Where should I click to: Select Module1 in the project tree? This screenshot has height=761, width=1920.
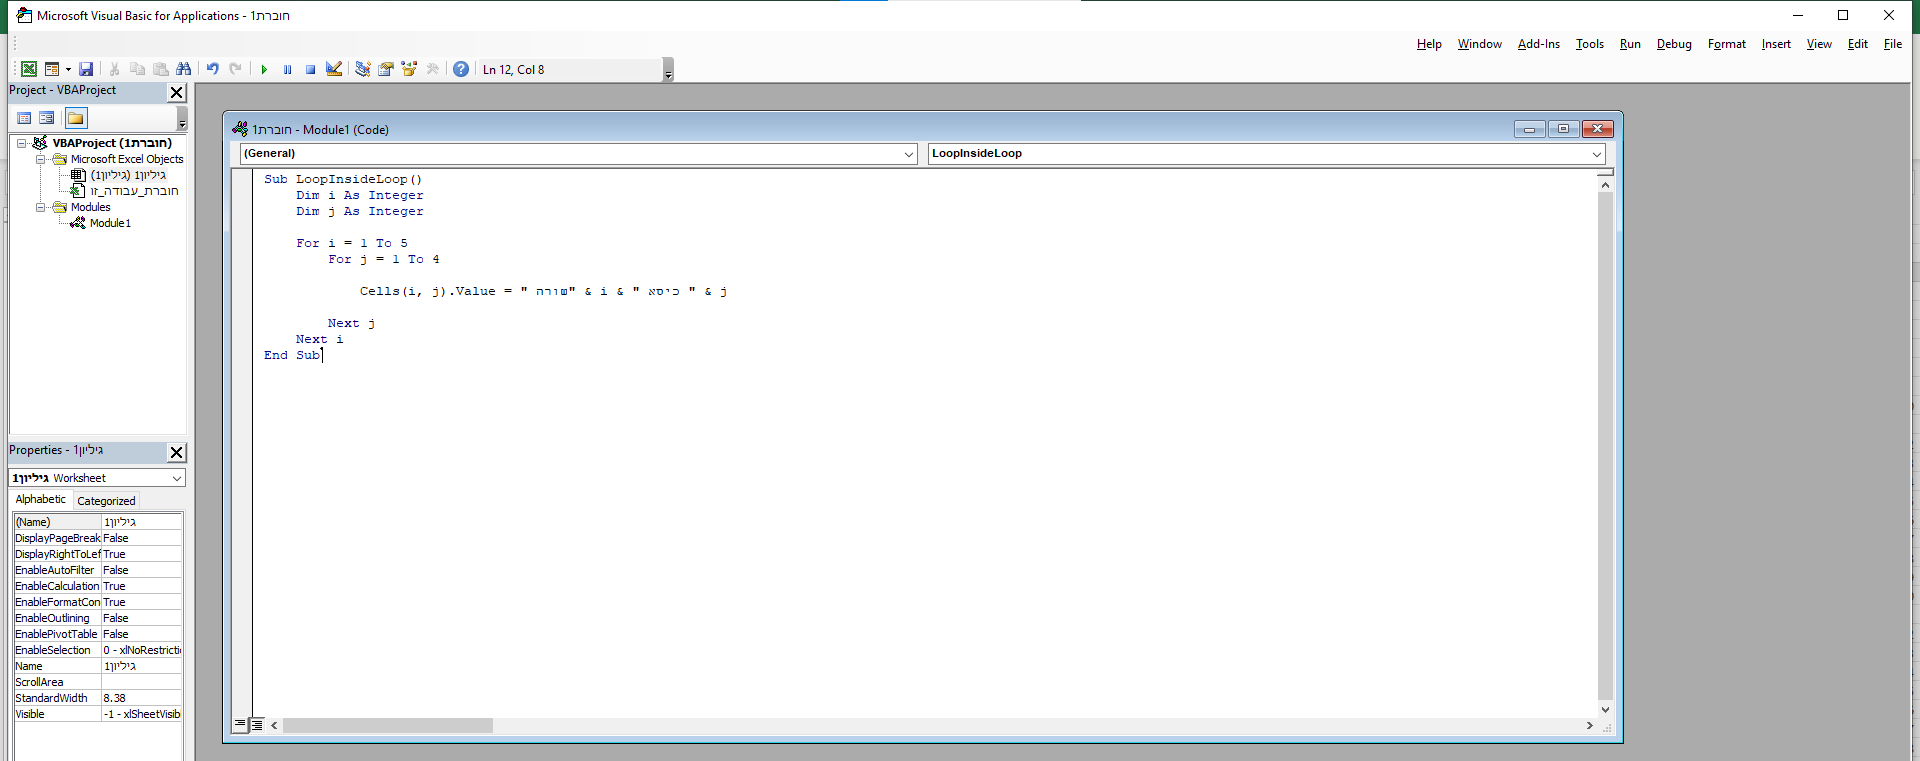[110, 223]
